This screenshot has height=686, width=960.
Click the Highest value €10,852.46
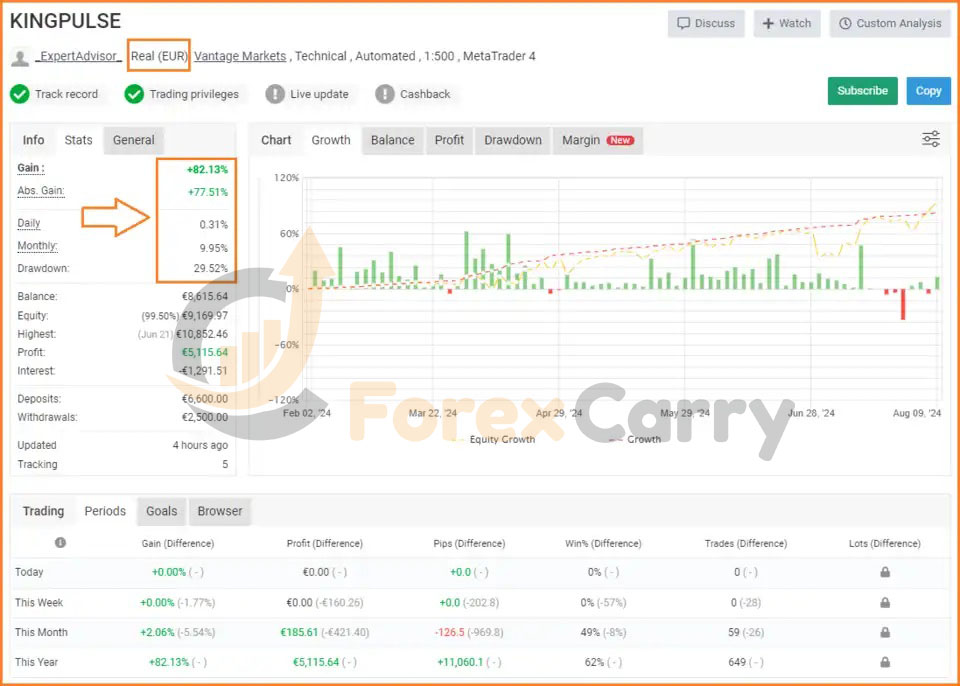202,334
